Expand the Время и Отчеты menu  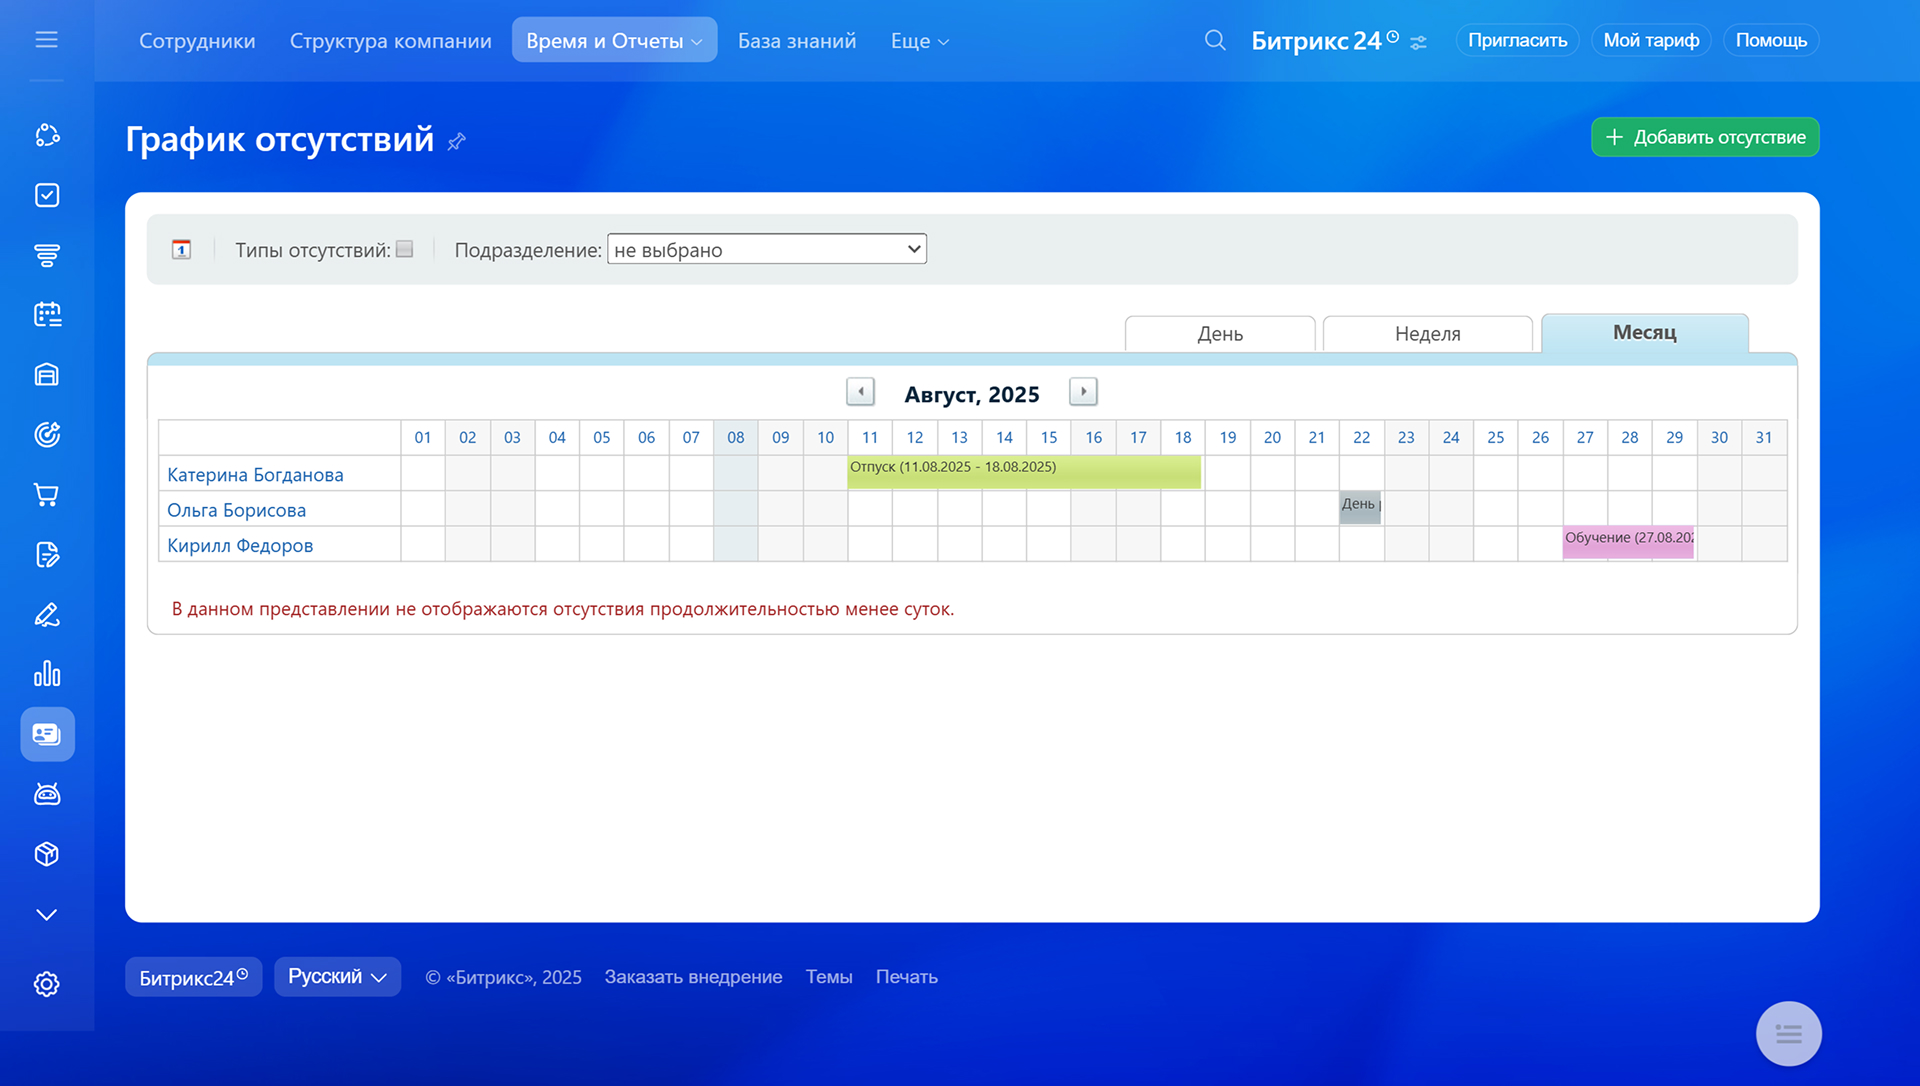tap(614, 40)
